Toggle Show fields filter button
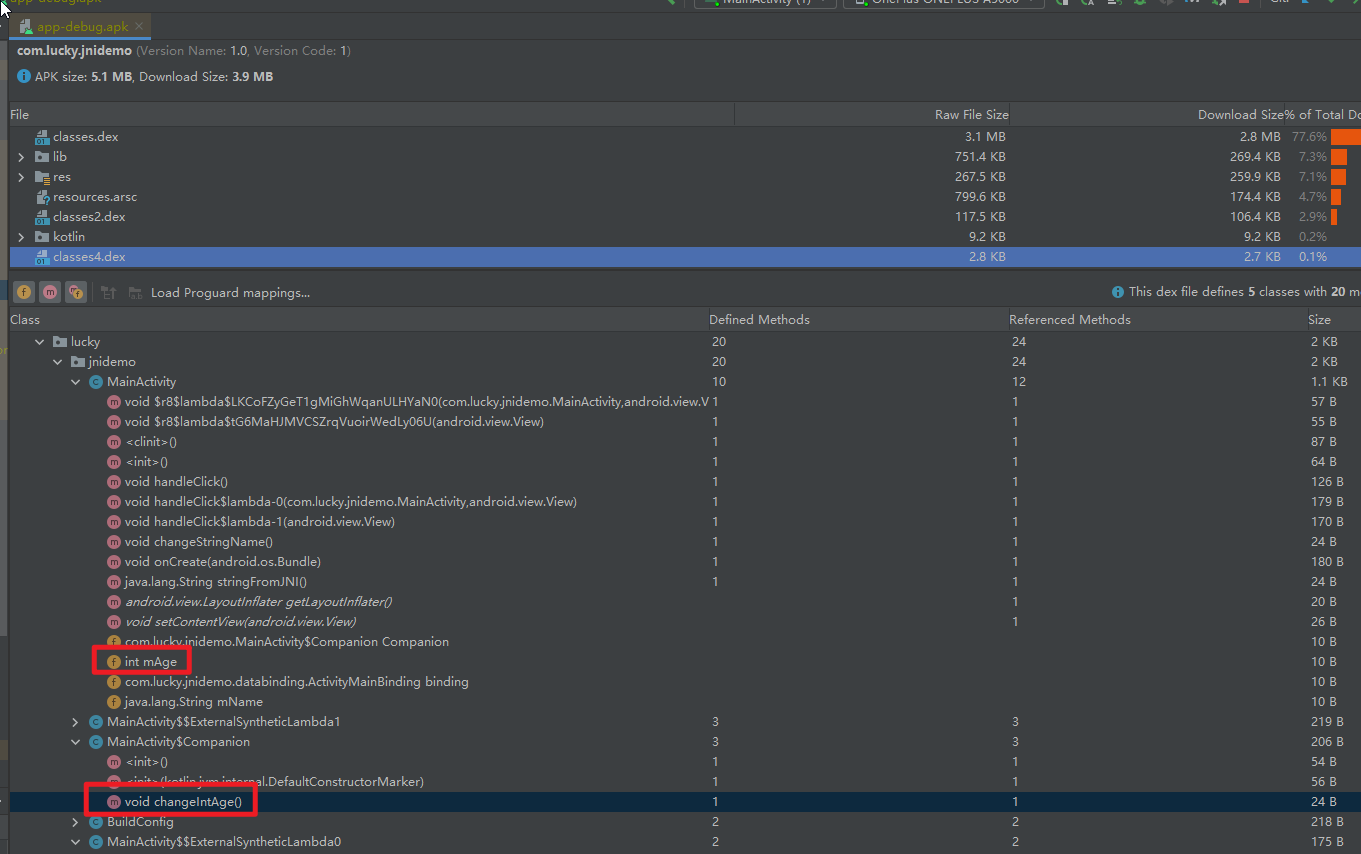 point(24,292)
